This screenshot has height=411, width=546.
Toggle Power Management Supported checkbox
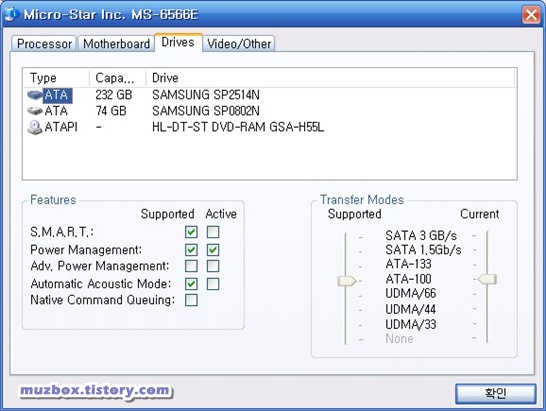point(191,250)
